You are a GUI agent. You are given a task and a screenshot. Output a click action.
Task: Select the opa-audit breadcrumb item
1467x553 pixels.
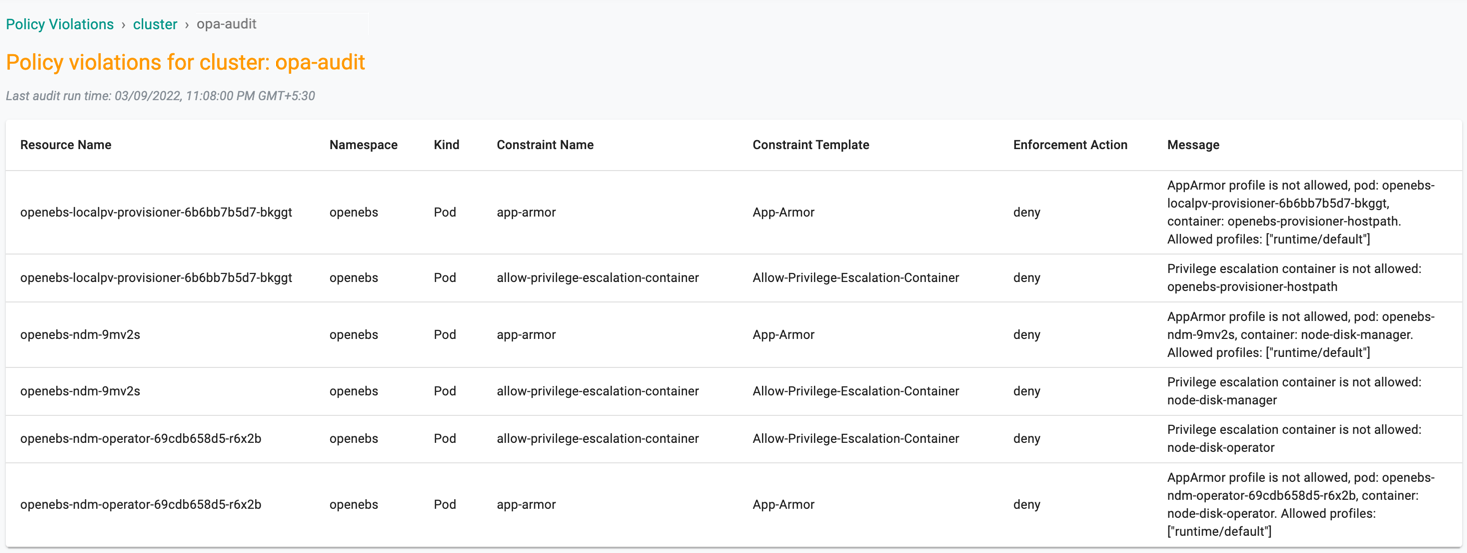pyautogui.click(x=226, y=24)
